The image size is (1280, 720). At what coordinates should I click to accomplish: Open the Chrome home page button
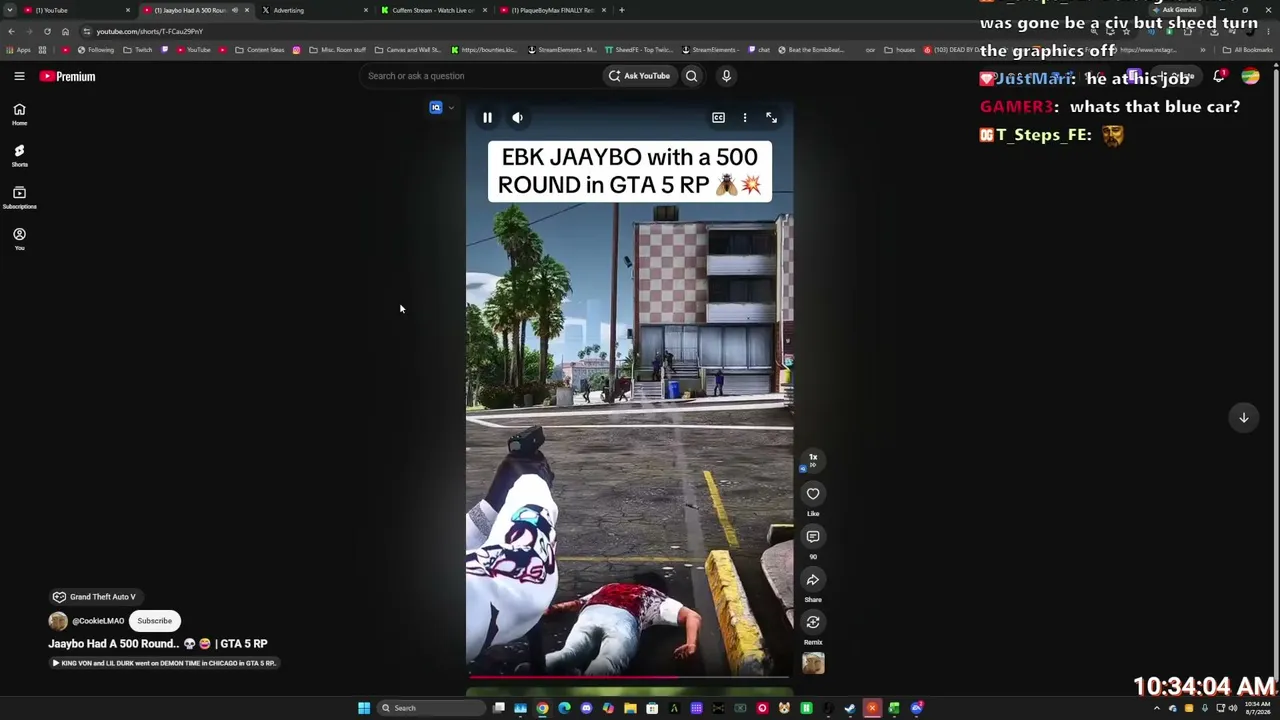(x=65, y=31)
